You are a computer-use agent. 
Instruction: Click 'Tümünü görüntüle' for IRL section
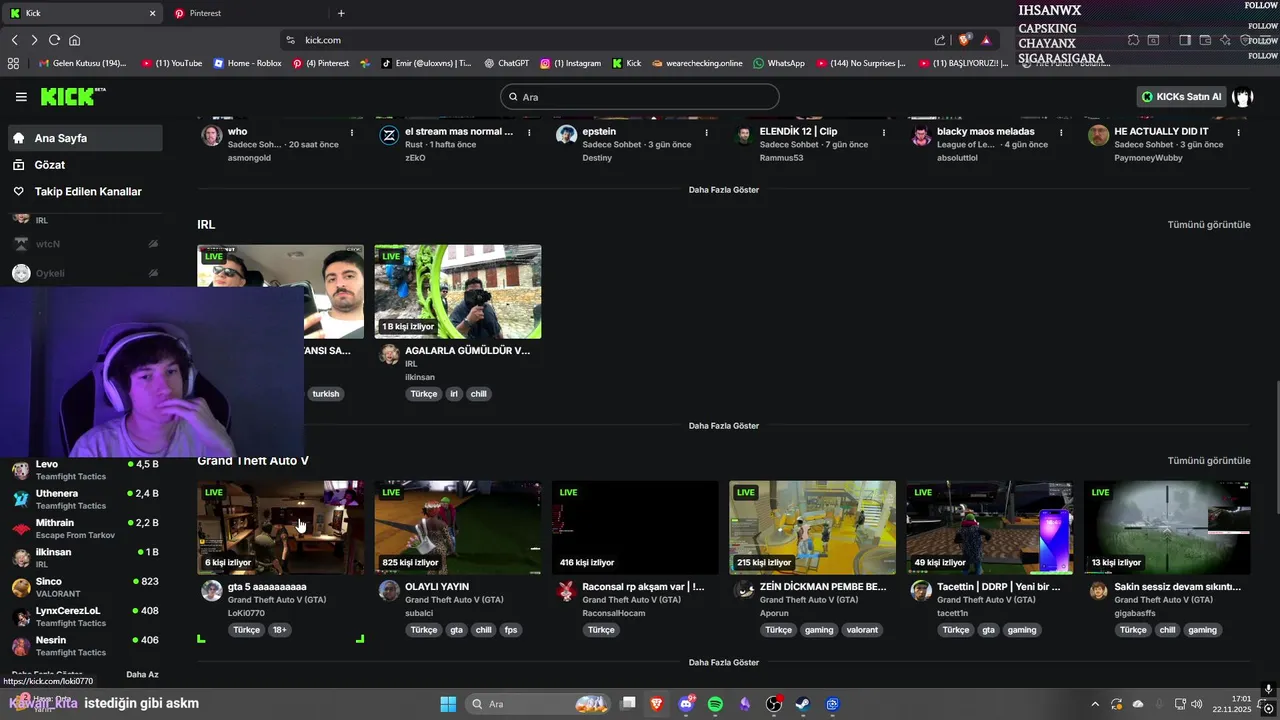point(1209,225)
